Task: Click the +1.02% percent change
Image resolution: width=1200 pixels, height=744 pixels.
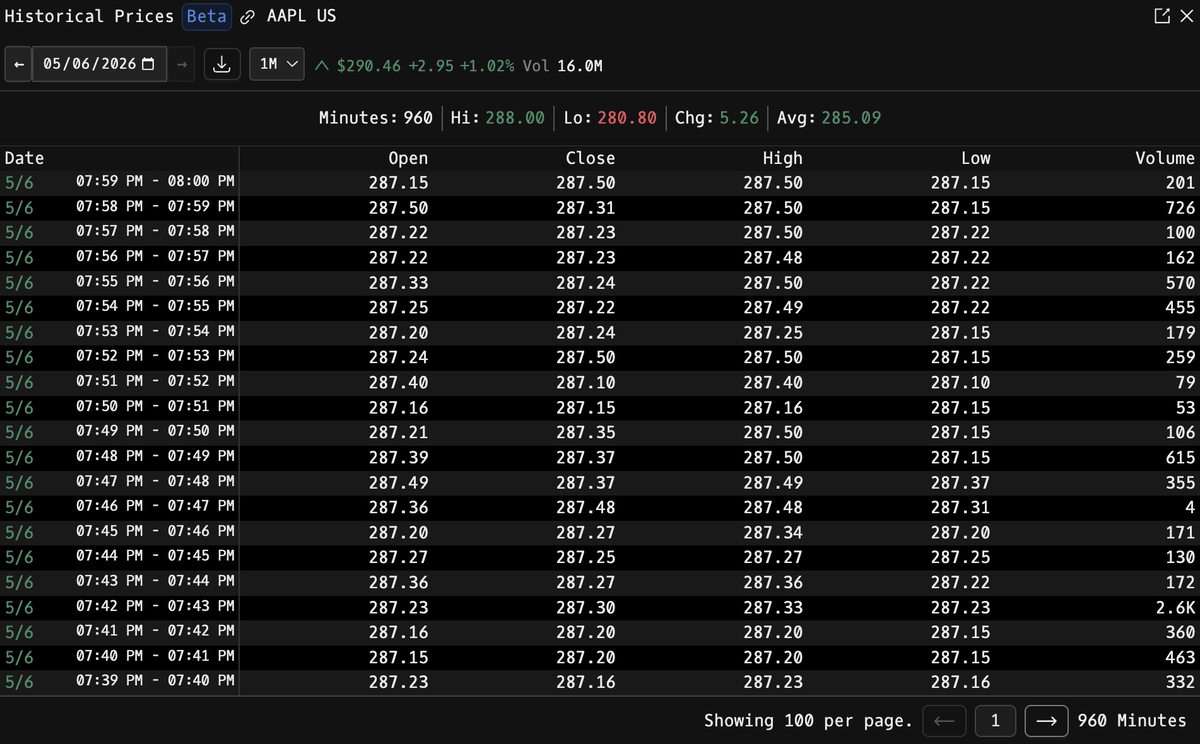Action: (x=487, y=66)
